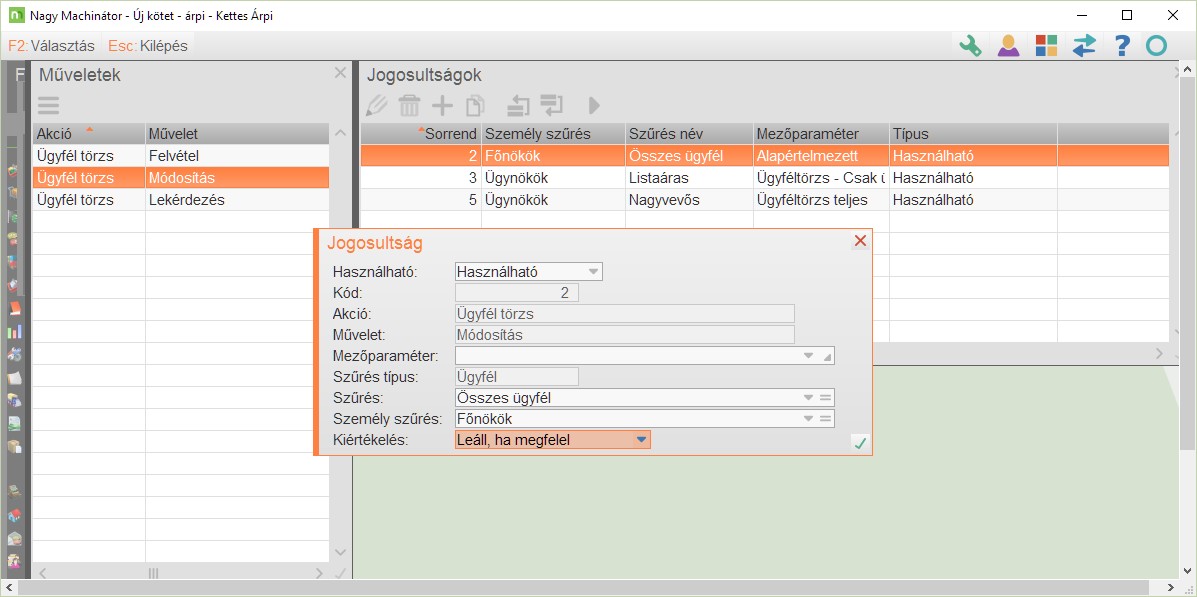
Task: Open help via the question mark icon
Action: click(x=1122, y=46)
